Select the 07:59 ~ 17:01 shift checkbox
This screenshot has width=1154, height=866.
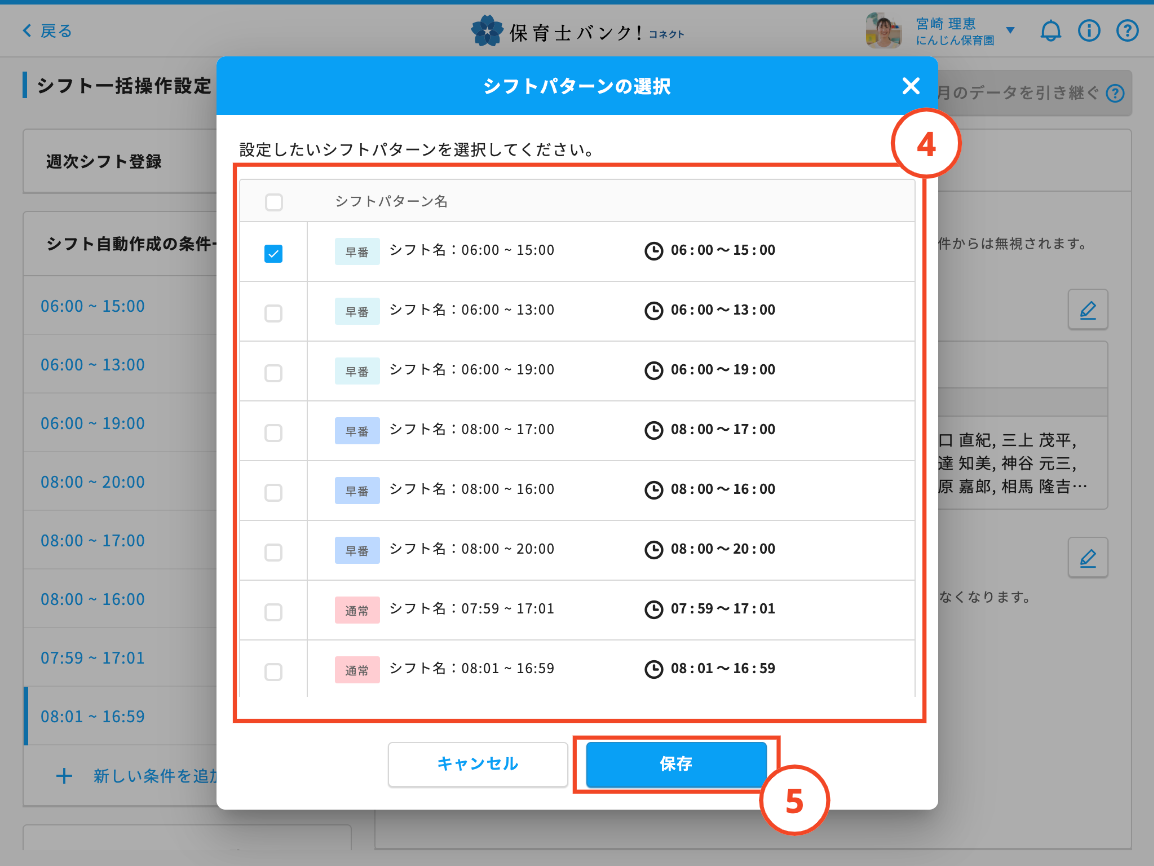coord(273,612)
